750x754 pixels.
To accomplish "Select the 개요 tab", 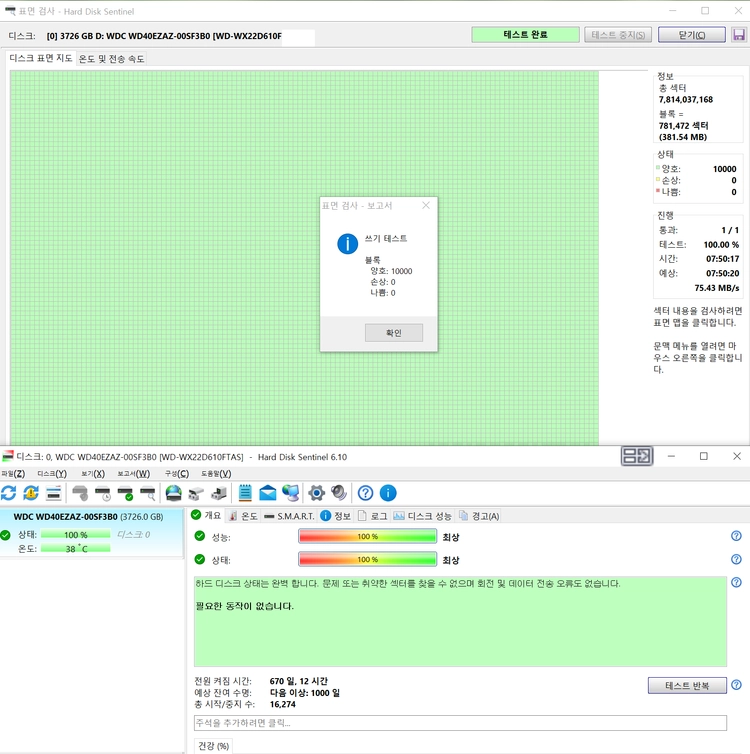I will [206, 515].
